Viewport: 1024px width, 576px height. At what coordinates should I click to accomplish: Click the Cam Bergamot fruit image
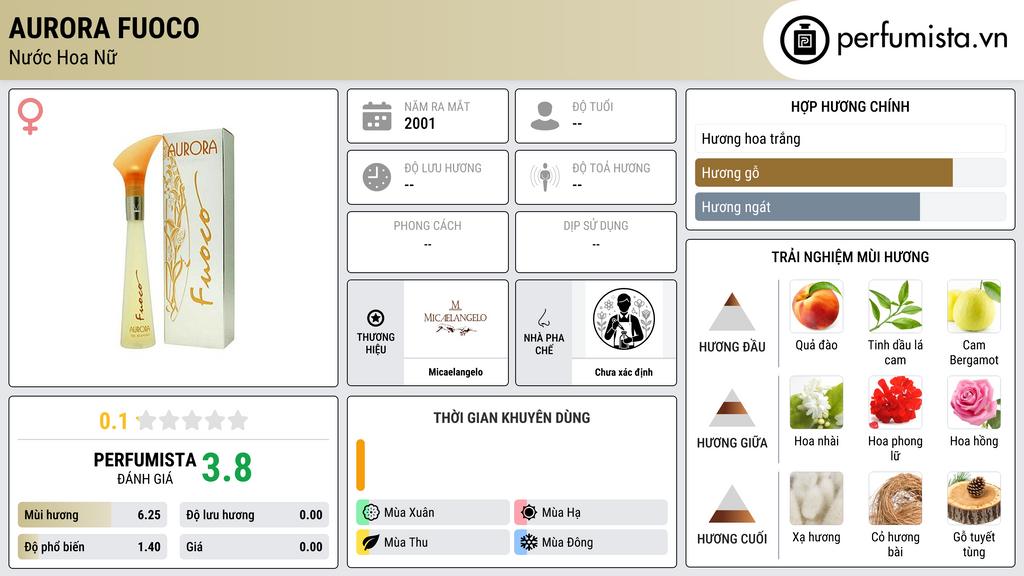click(x=974, y=306)
